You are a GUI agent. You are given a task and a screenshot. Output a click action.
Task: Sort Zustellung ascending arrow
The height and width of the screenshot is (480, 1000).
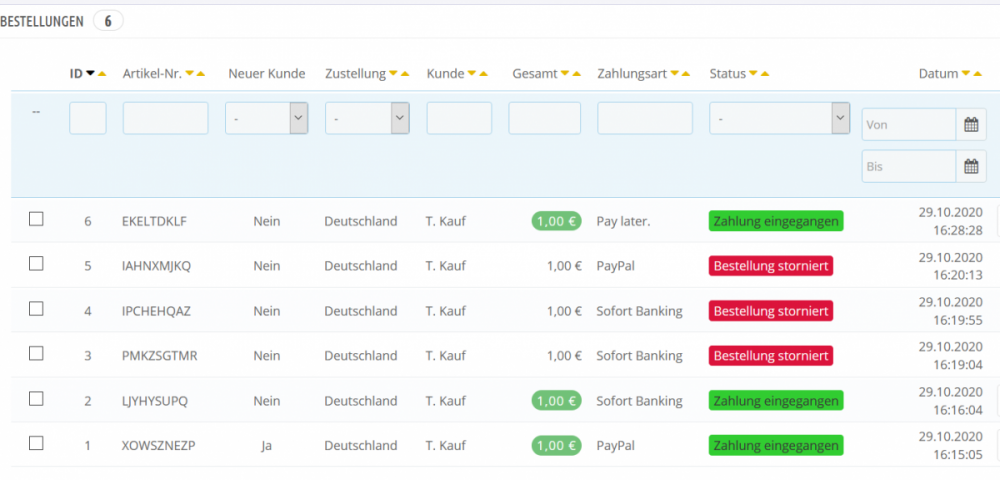coord(404,73)
